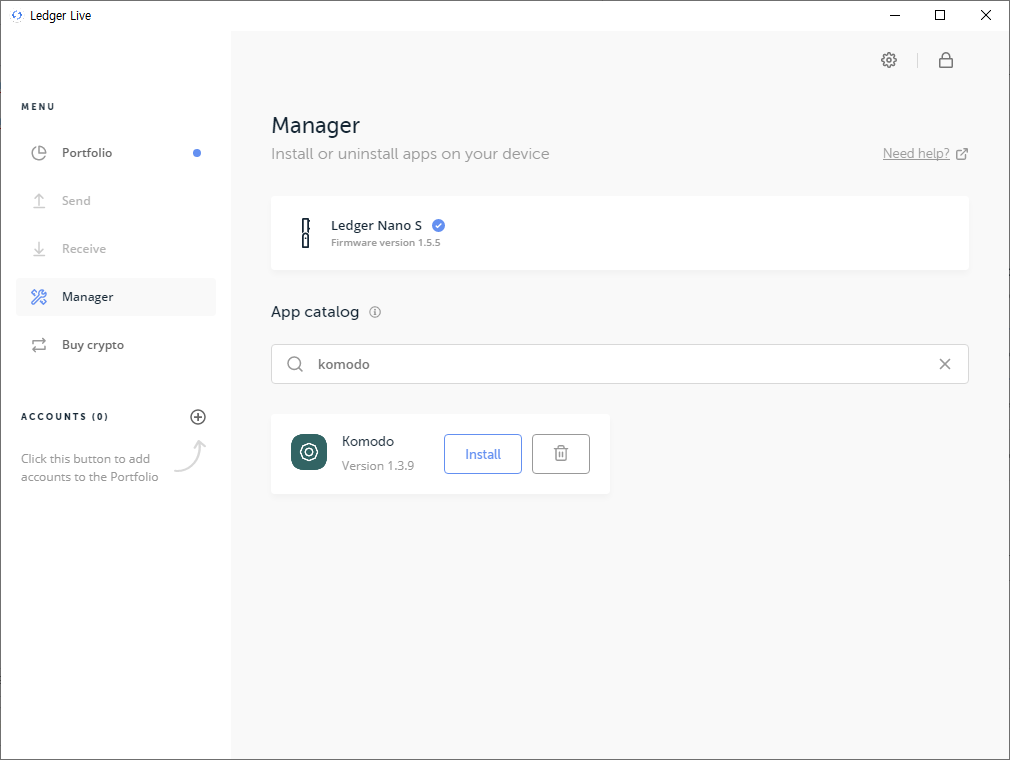Viewport: 1010px width, 760px height.
Task: Click the Portfolio blue notification dot
Action: click(197, 153)
